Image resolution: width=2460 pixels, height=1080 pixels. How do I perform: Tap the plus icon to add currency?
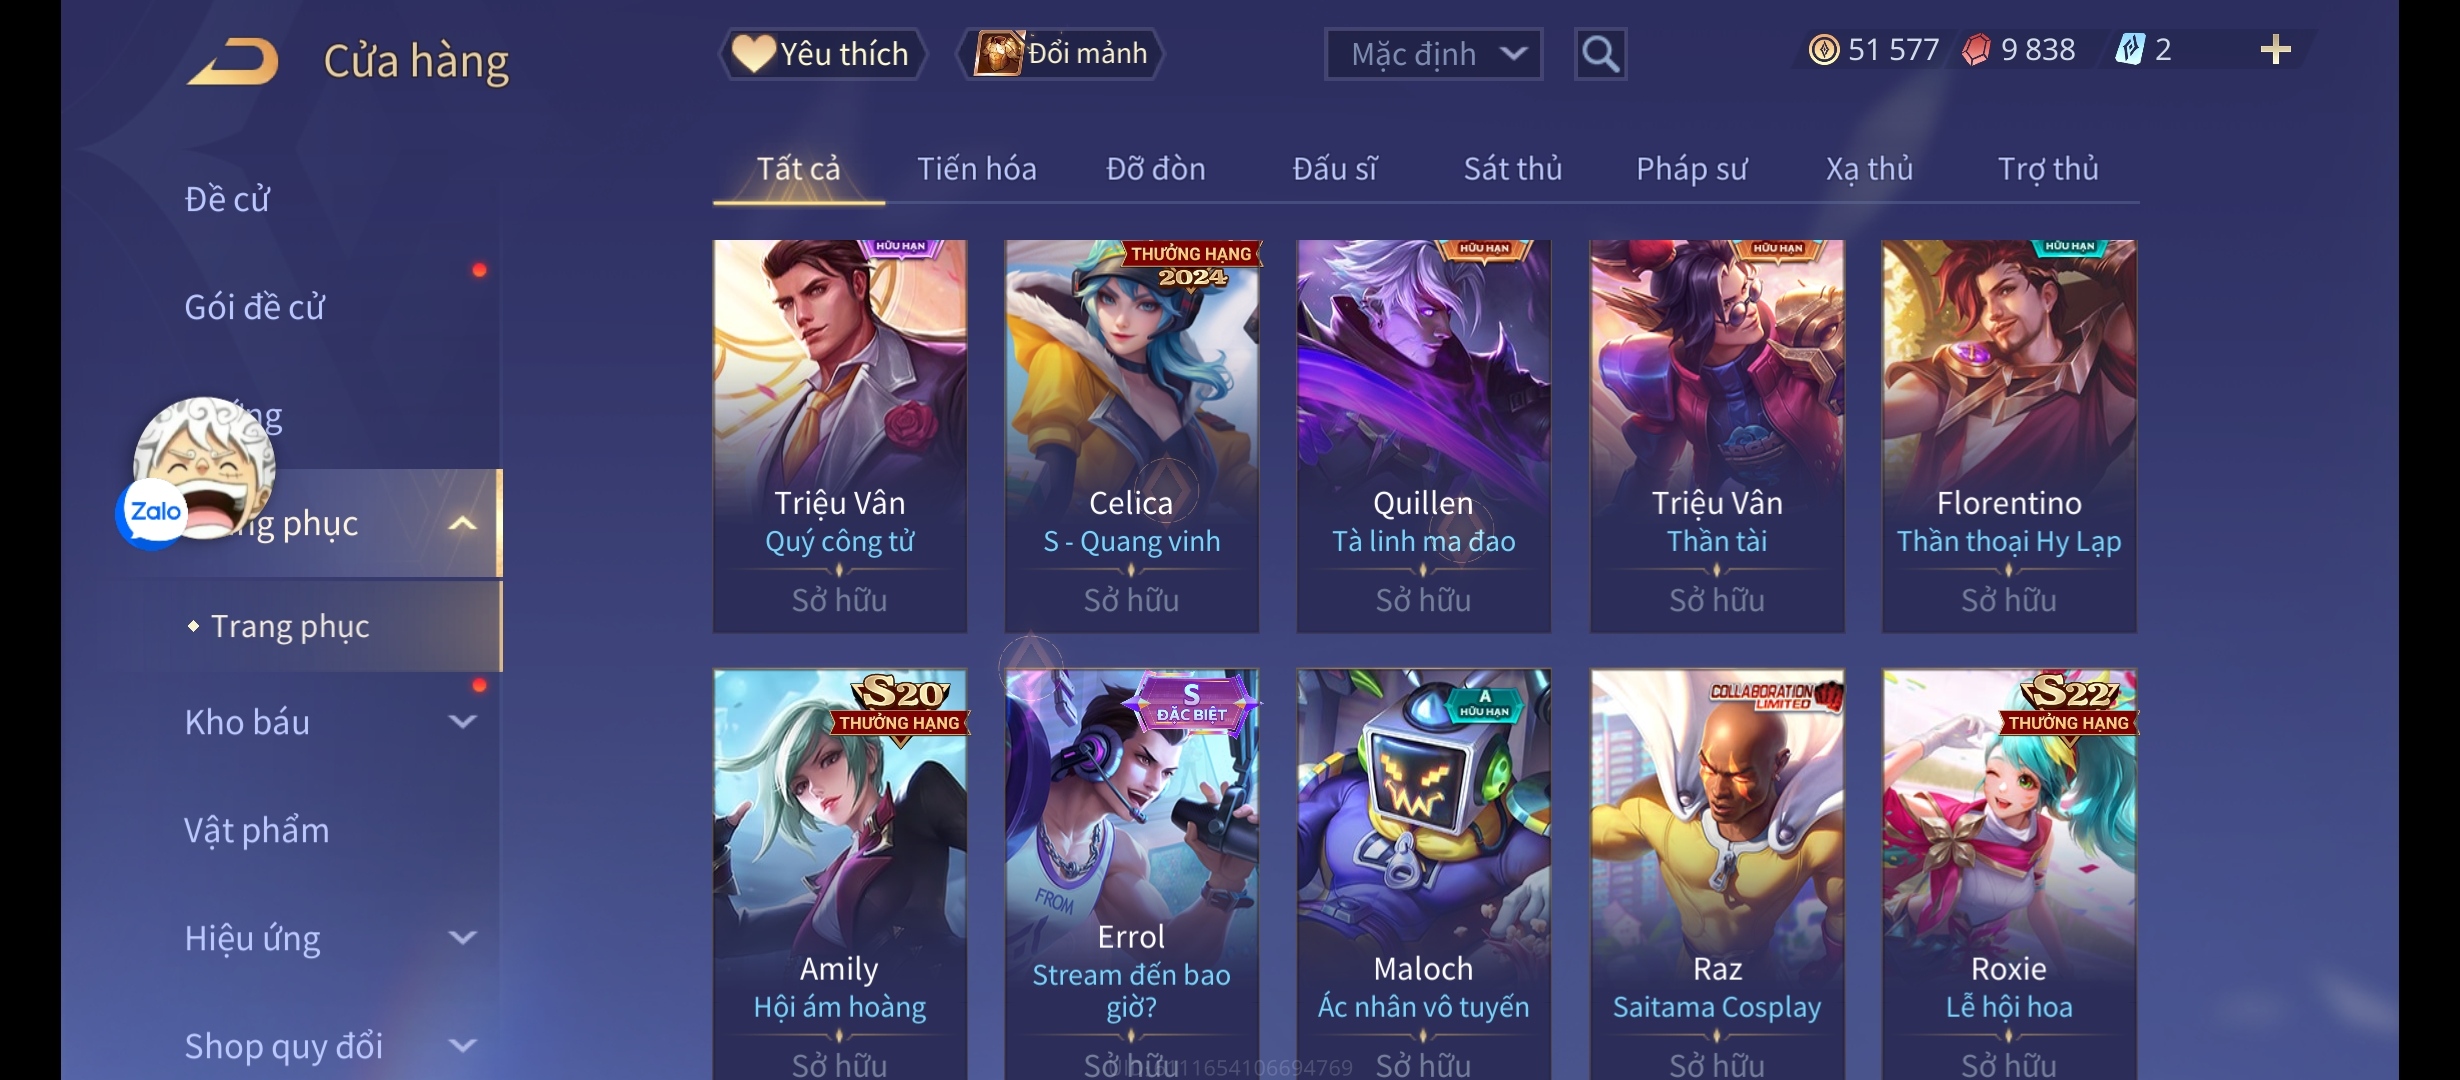click(x=2275, y=50)
